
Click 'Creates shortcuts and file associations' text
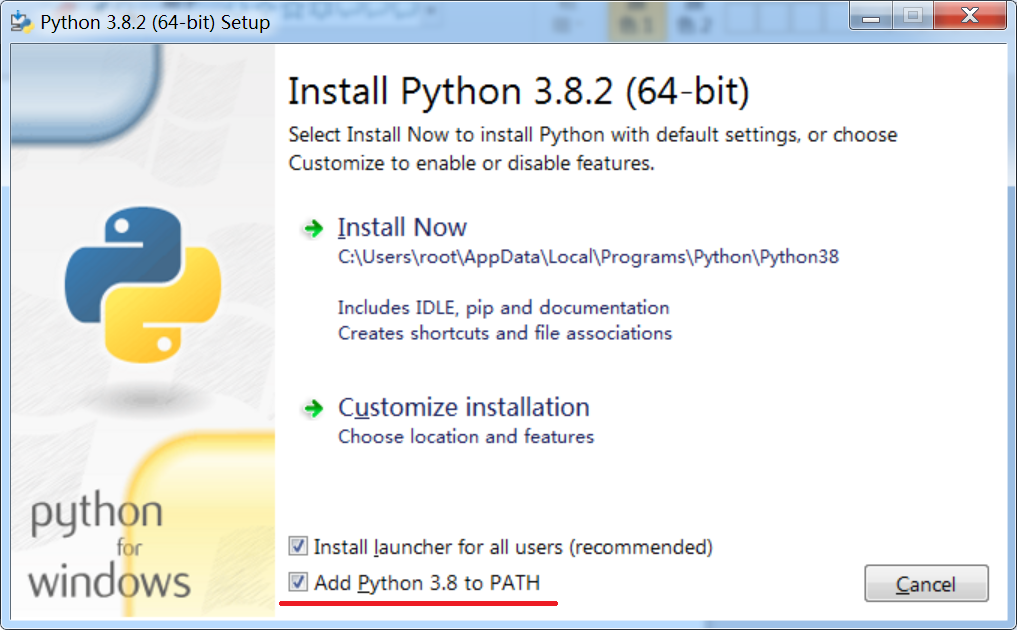[x=505, y=333]
